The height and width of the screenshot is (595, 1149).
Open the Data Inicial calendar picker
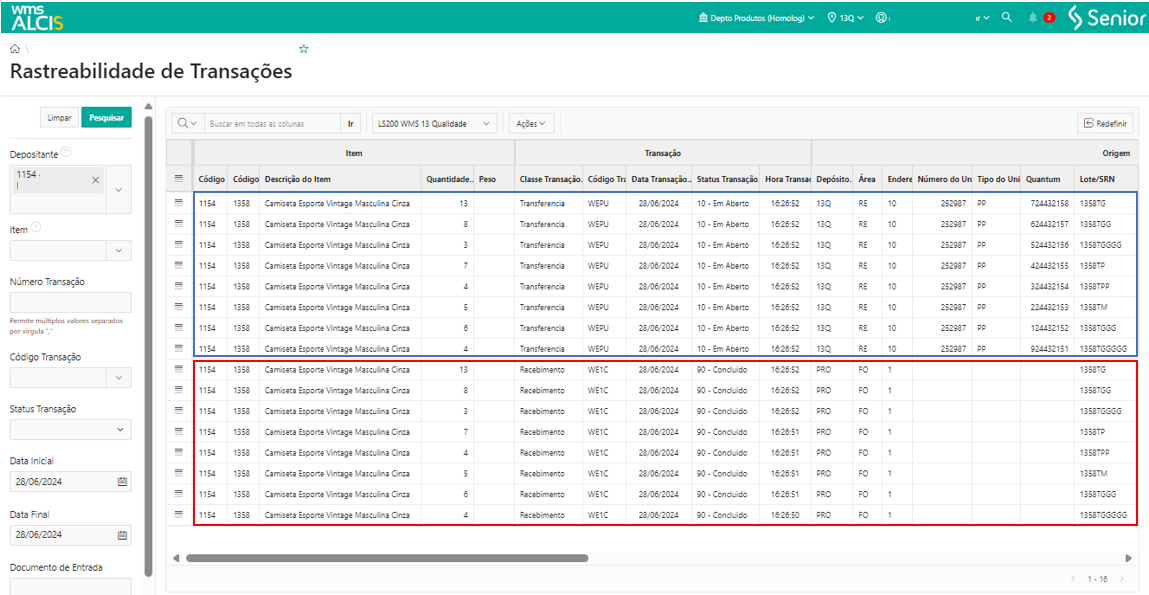pyautogui.click(x=122, y=481)
